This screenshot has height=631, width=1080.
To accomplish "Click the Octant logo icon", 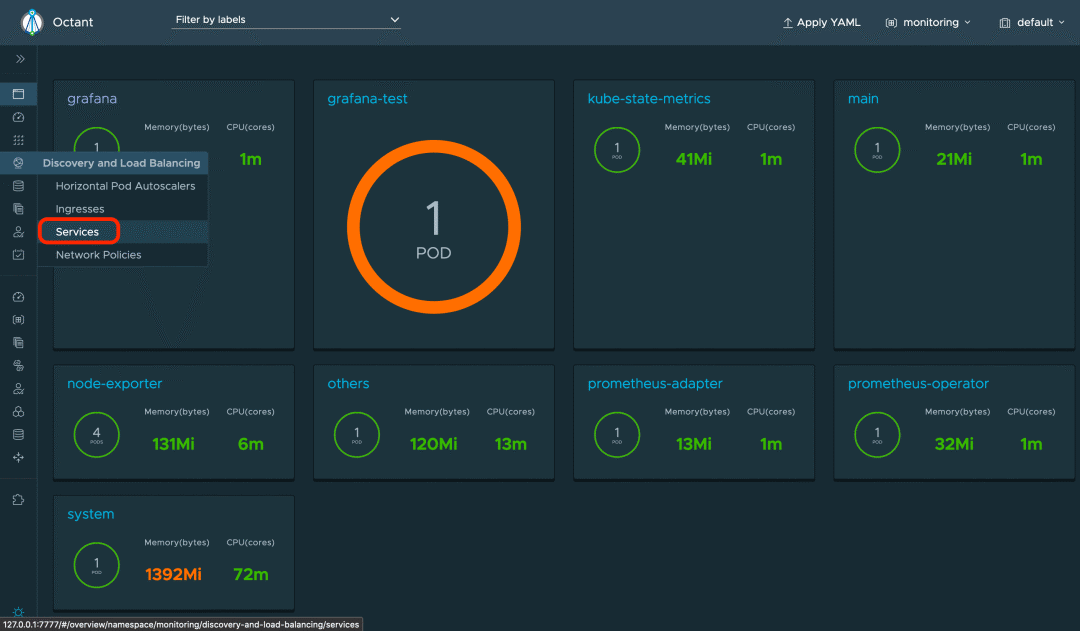I will pyautogui.click(x=32, y=22).
